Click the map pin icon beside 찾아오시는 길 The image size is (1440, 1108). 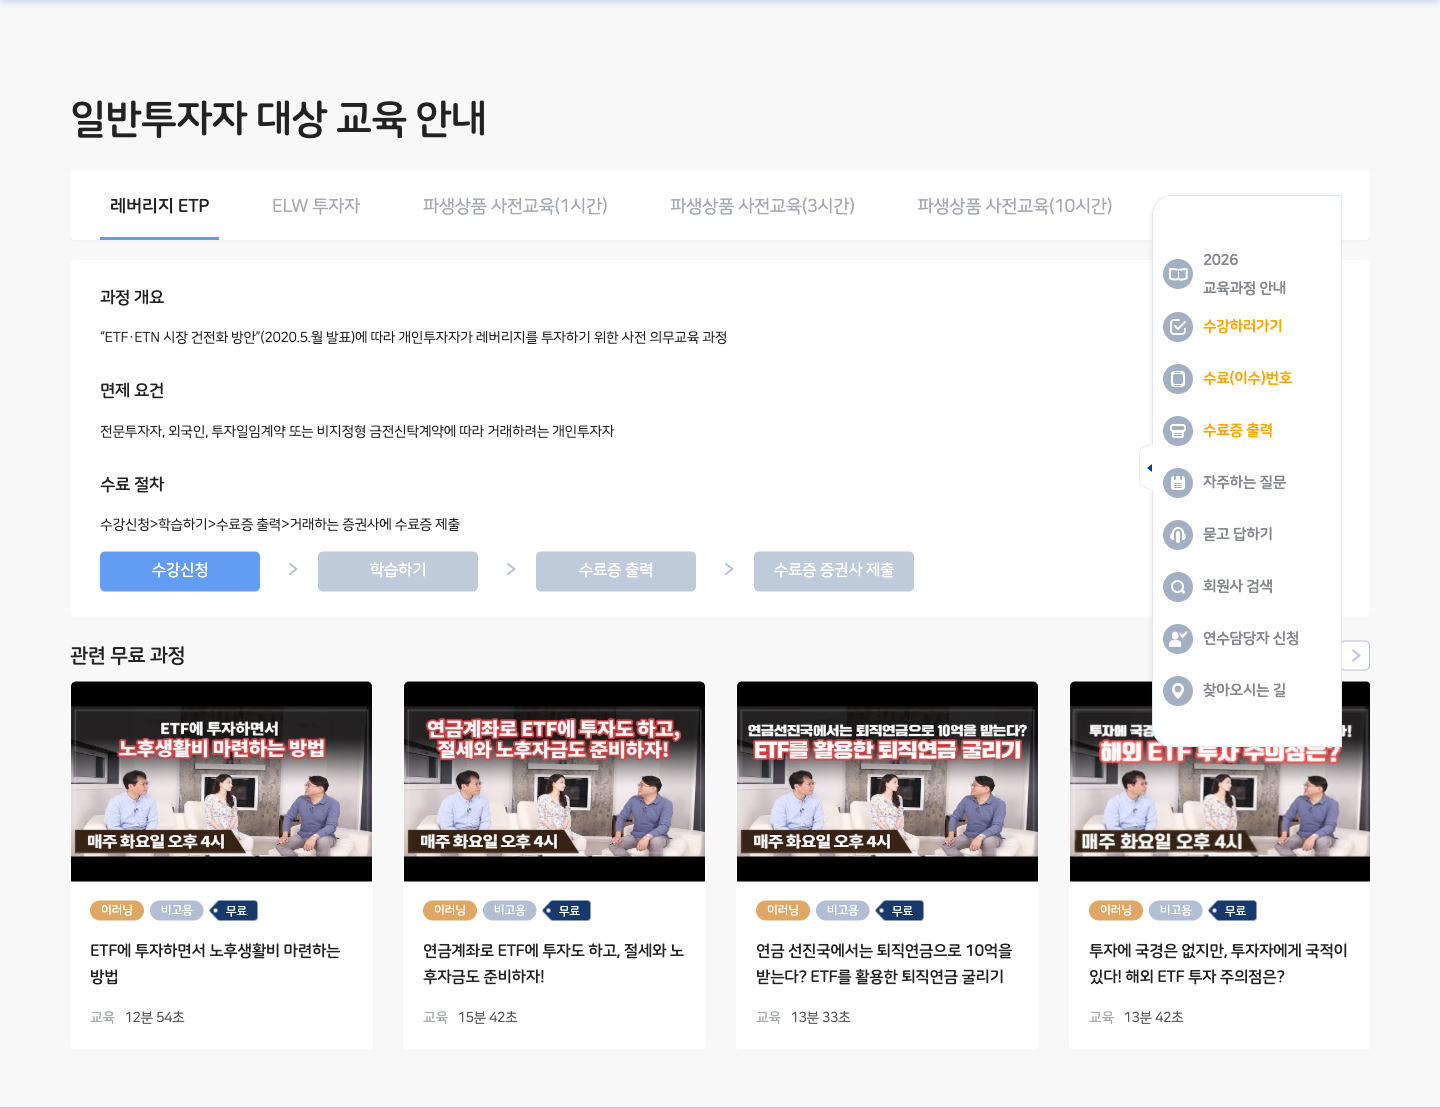coord(1178,690)
